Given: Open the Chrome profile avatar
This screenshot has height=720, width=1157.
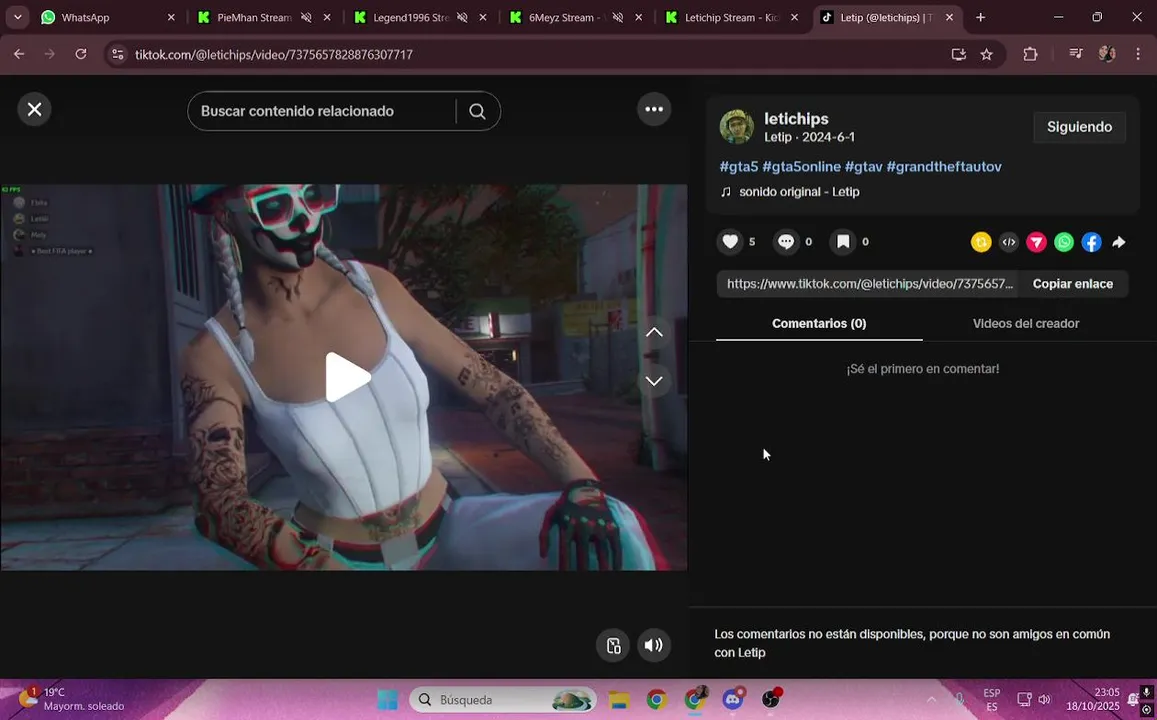Looking at the screenshot, I should [x=1107, y=55].
